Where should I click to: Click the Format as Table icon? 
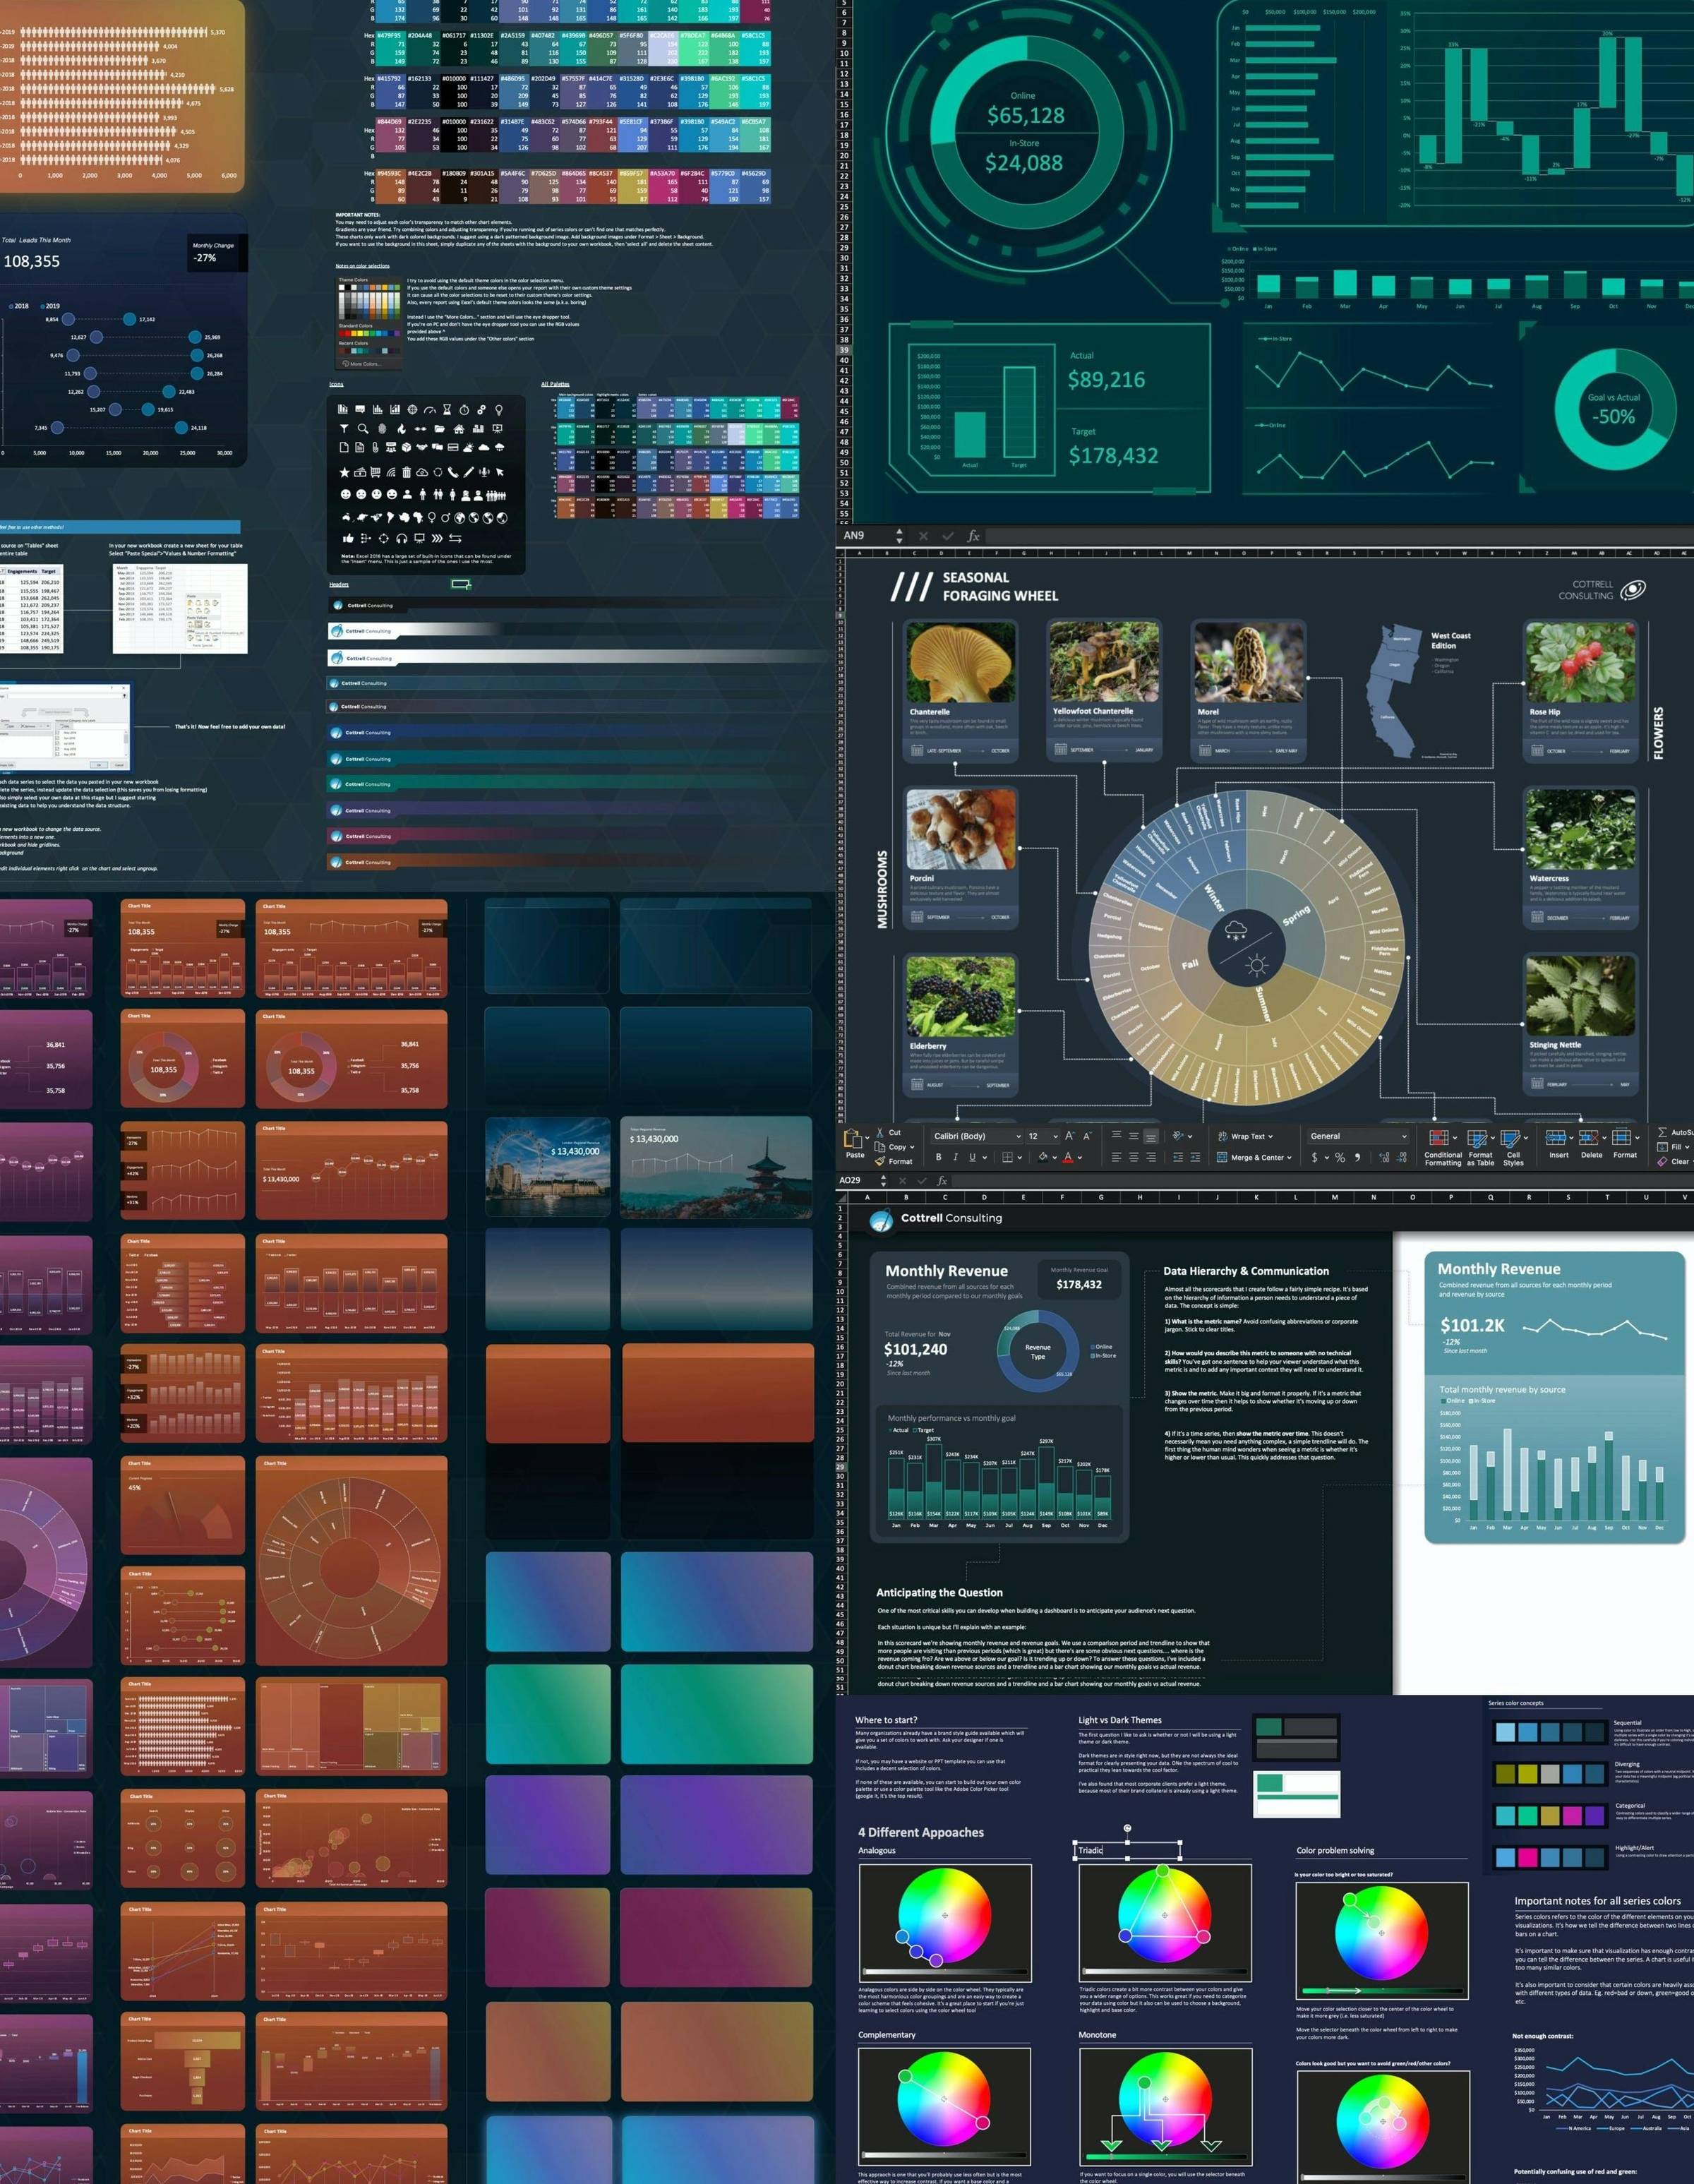coord(1477,1138)
